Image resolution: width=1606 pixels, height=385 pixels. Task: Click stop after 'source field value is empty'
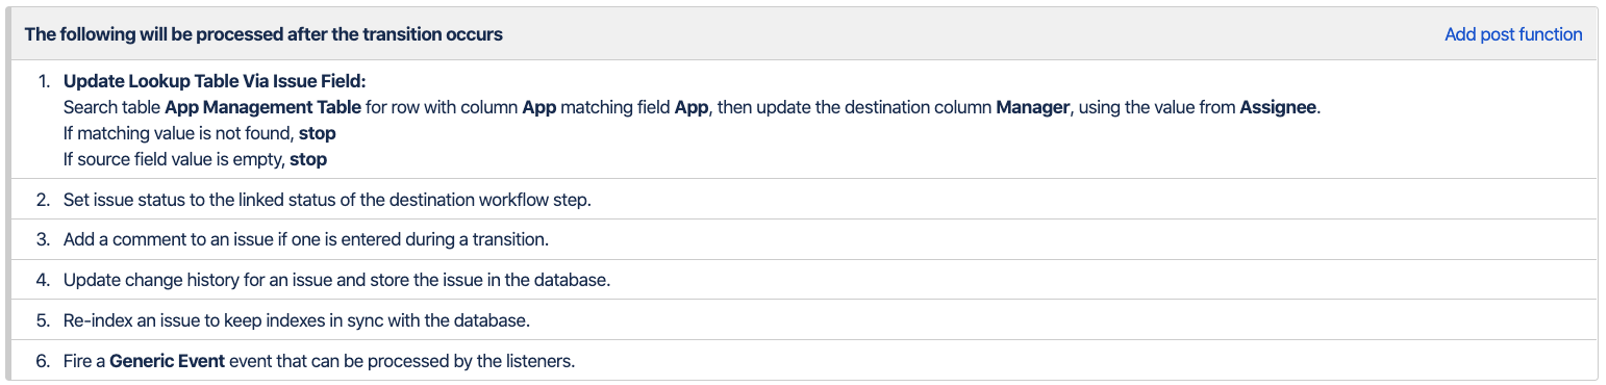pos(308,159)
